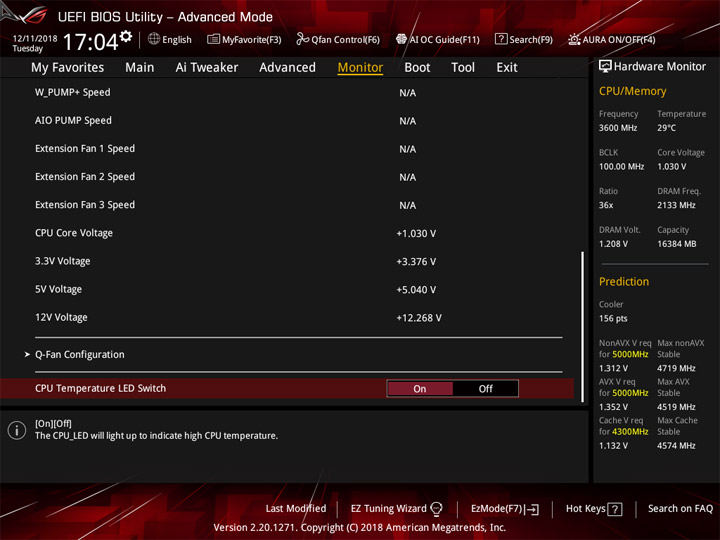
Task: Open the My Favorites tab
Action: click(68, 68)
